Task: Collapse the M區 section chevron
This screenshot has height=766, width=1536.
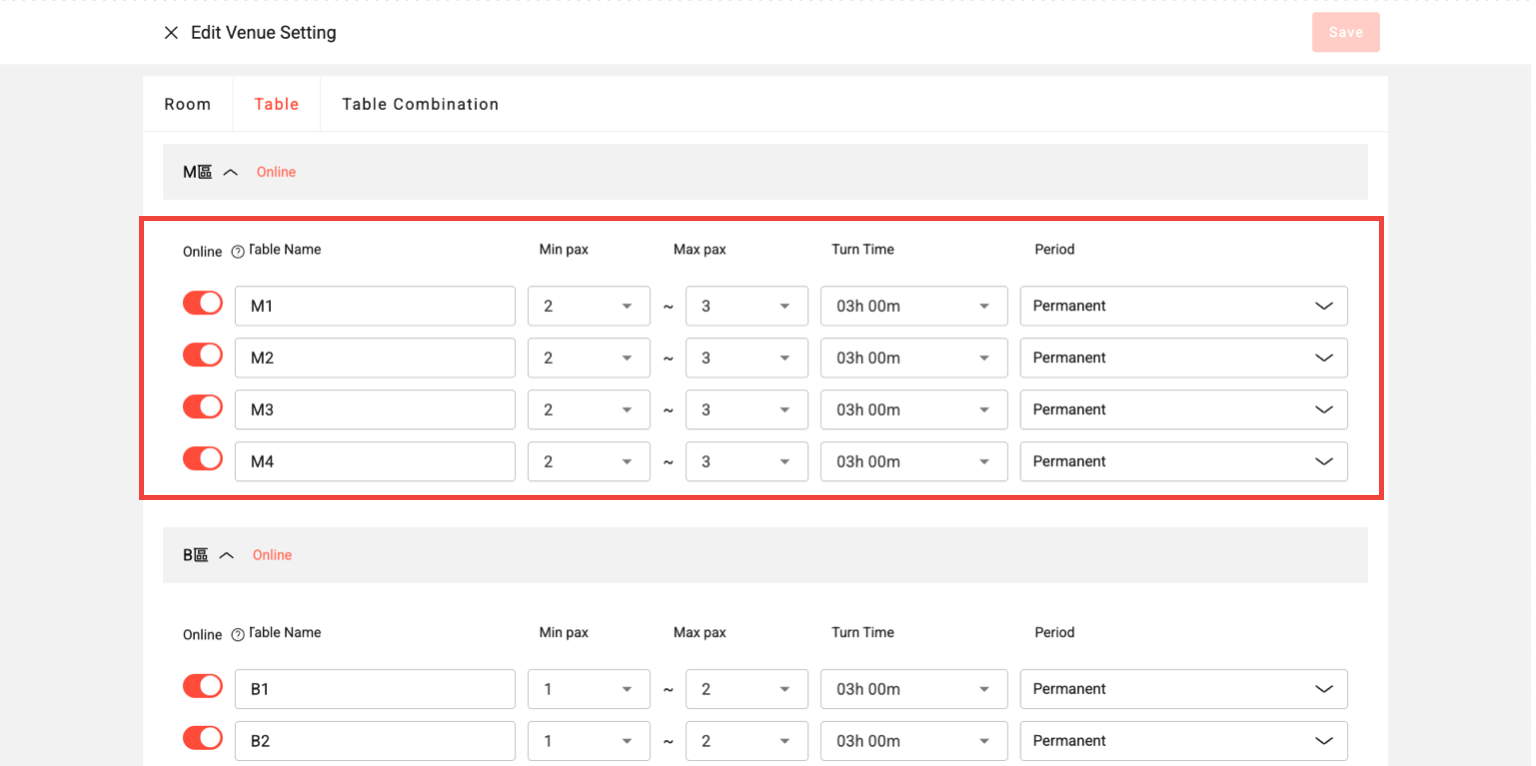Action: (231, 172)
